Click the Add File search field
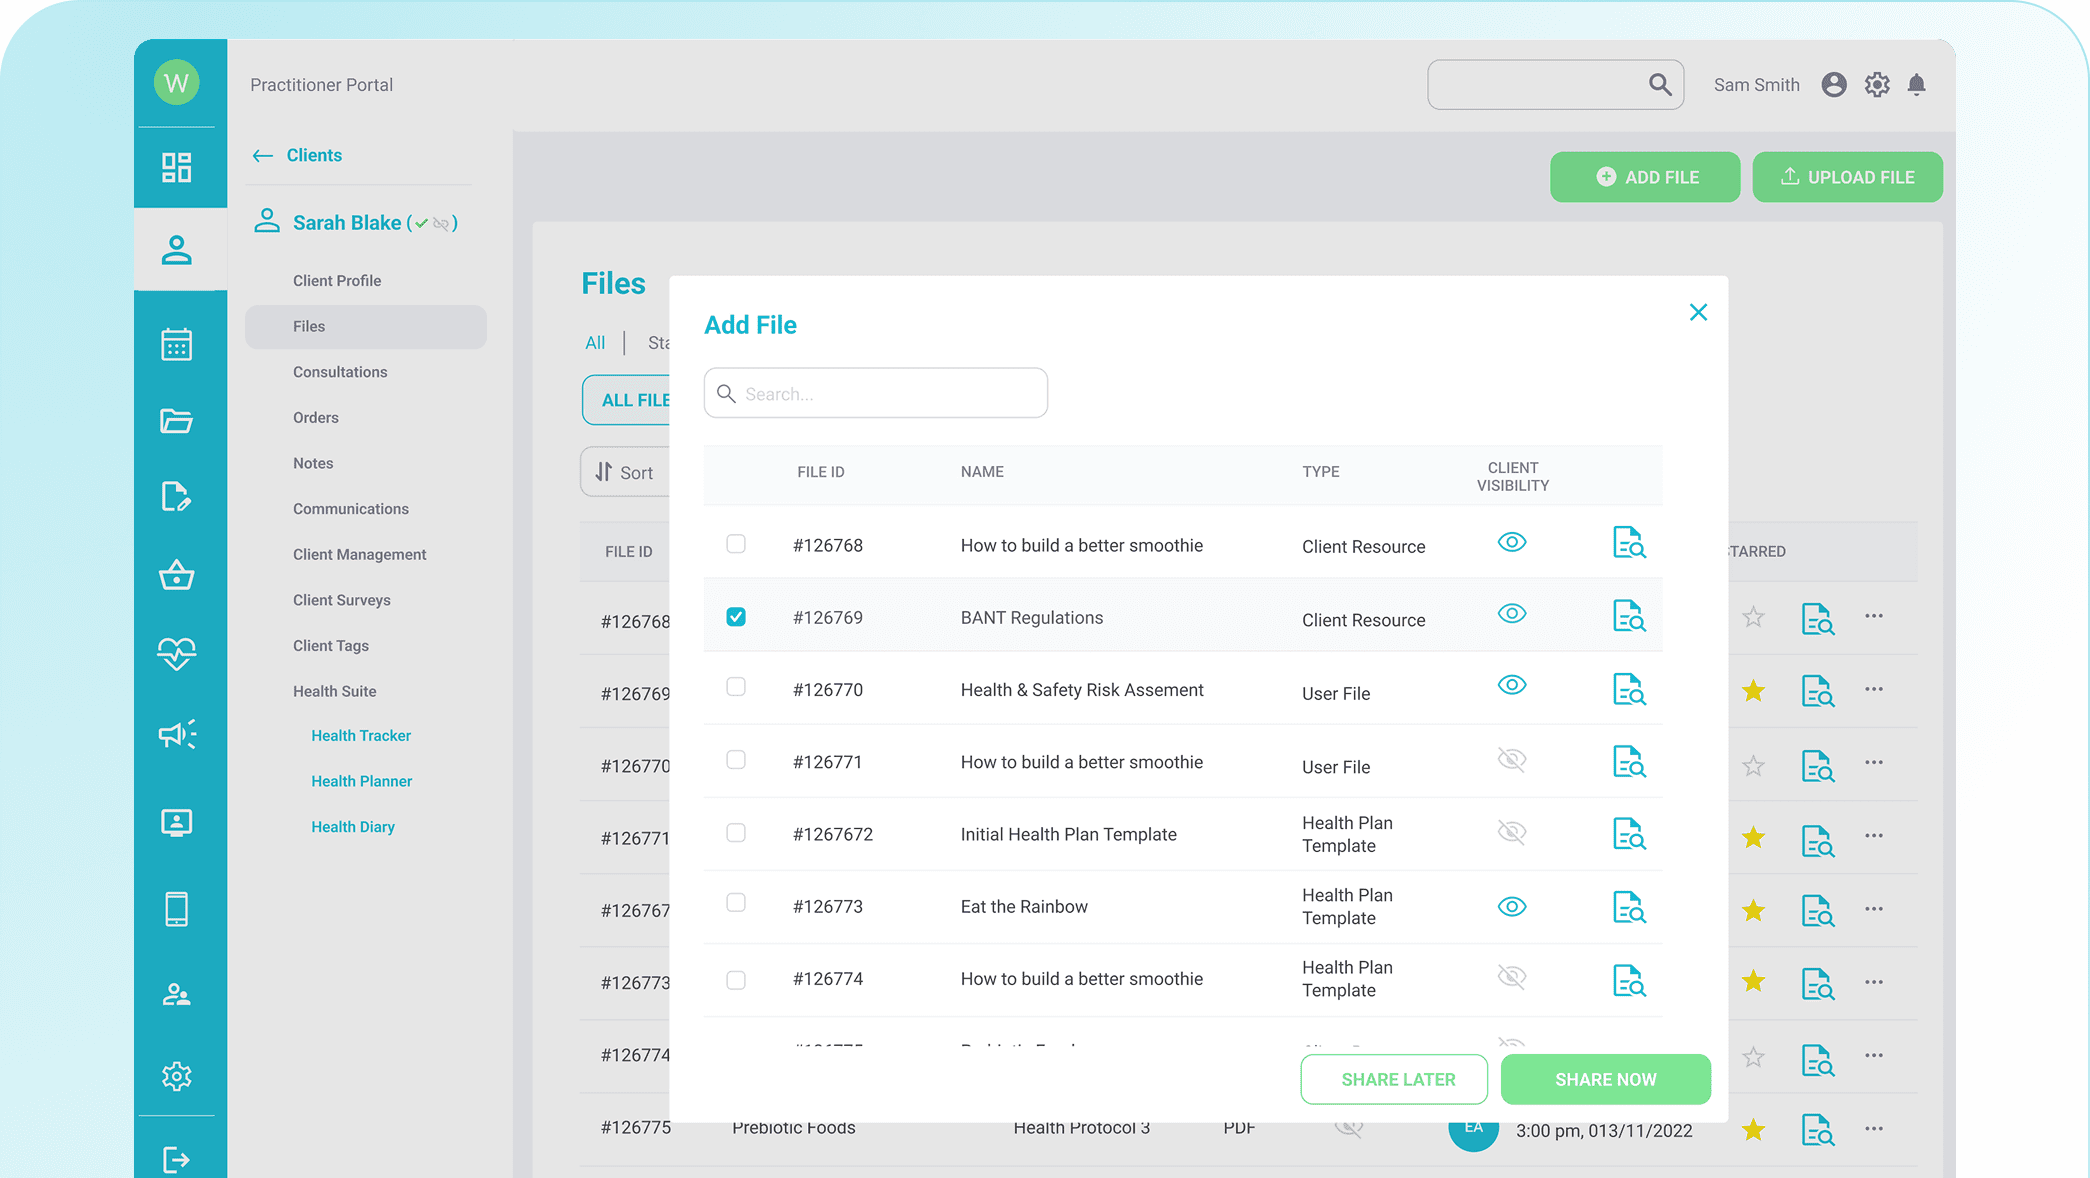 click(x=877, y=394)
